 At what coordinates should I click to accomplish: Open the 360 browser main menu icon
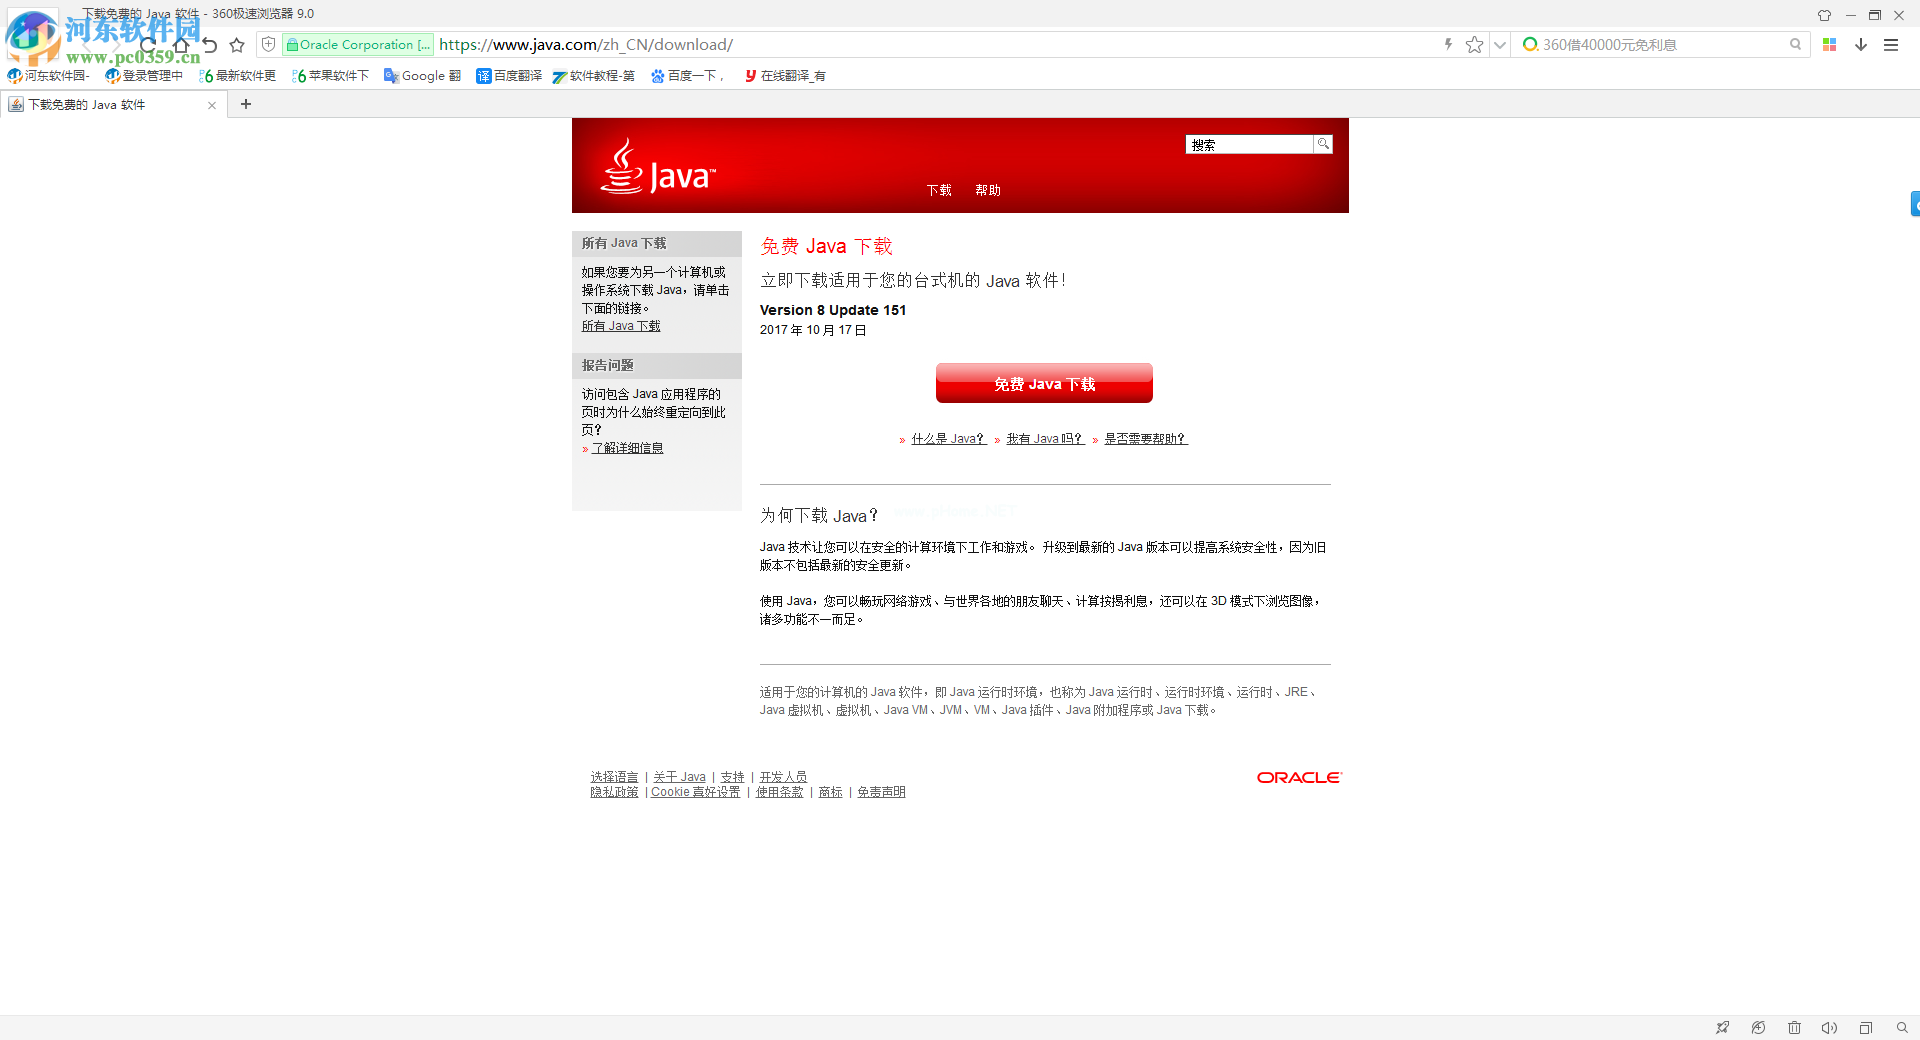pos(1890,45)
